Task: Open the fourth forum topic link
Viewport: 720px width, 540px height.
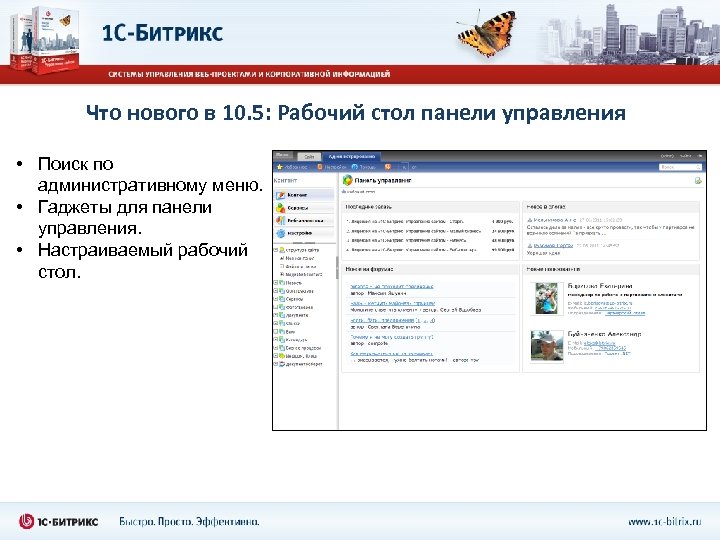Action: click(392, 337)
